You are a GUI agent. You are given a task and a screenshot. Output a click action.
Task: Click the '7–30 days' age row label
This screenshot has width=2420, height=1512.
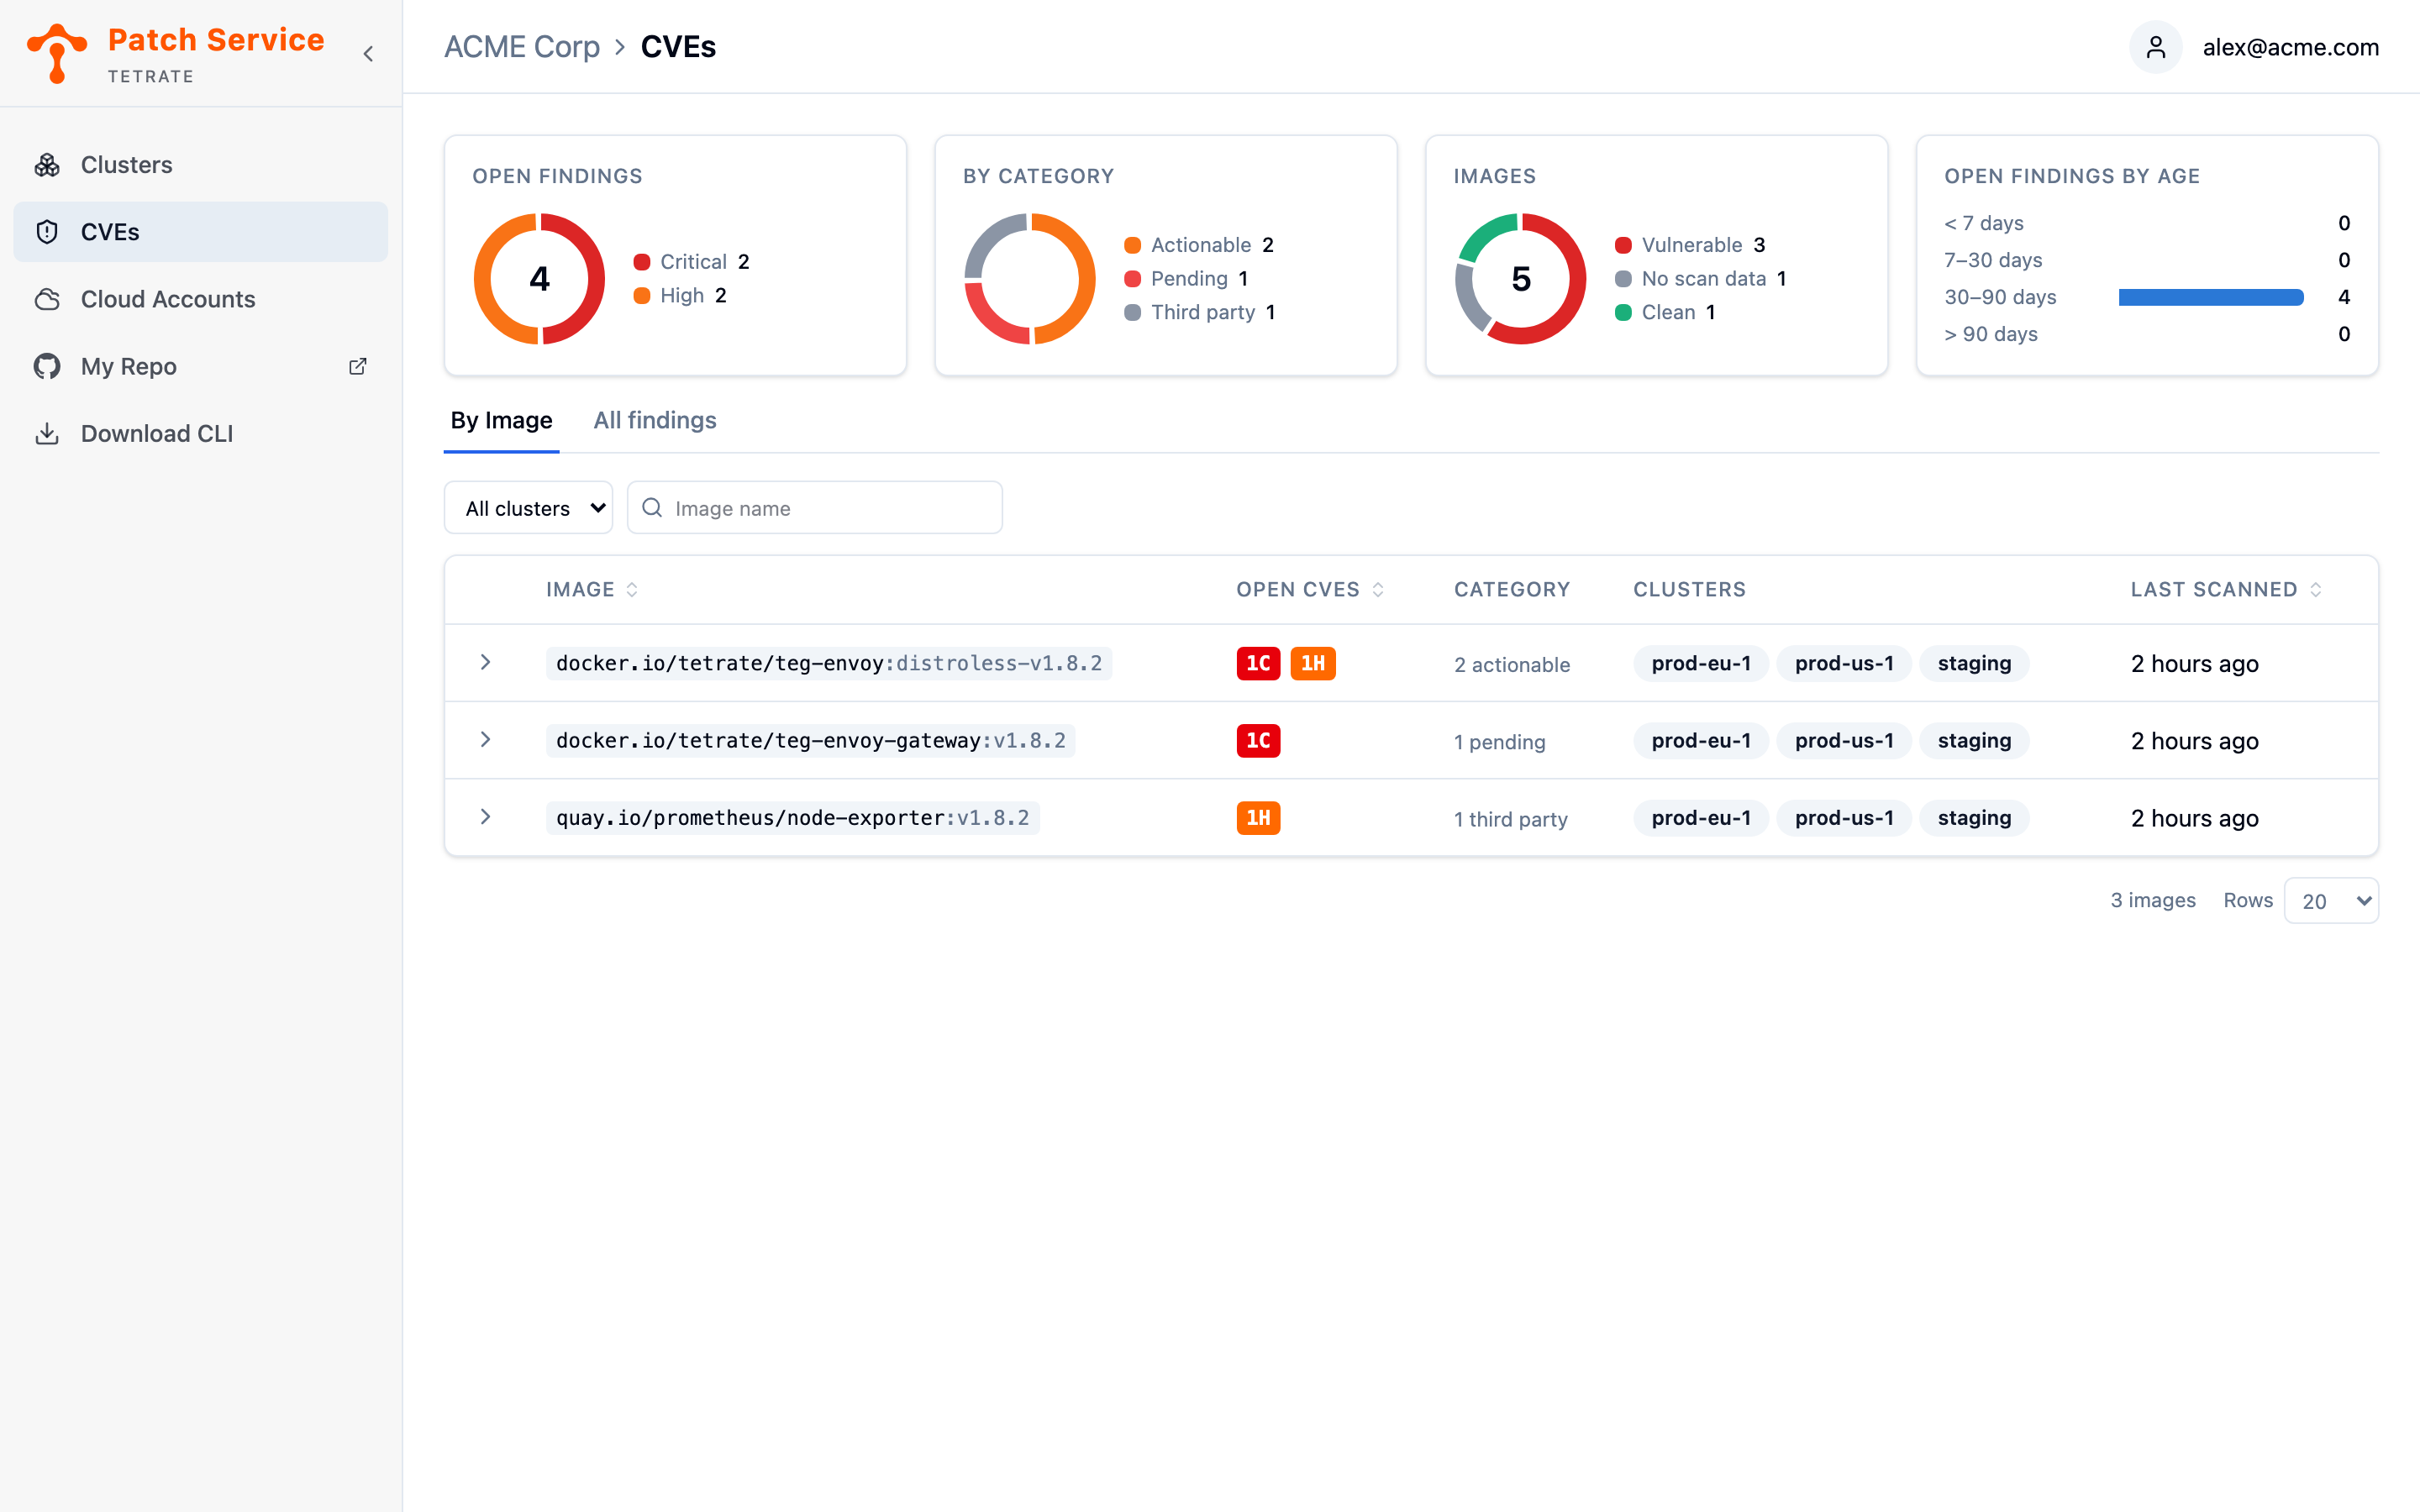pos(1993,260)
